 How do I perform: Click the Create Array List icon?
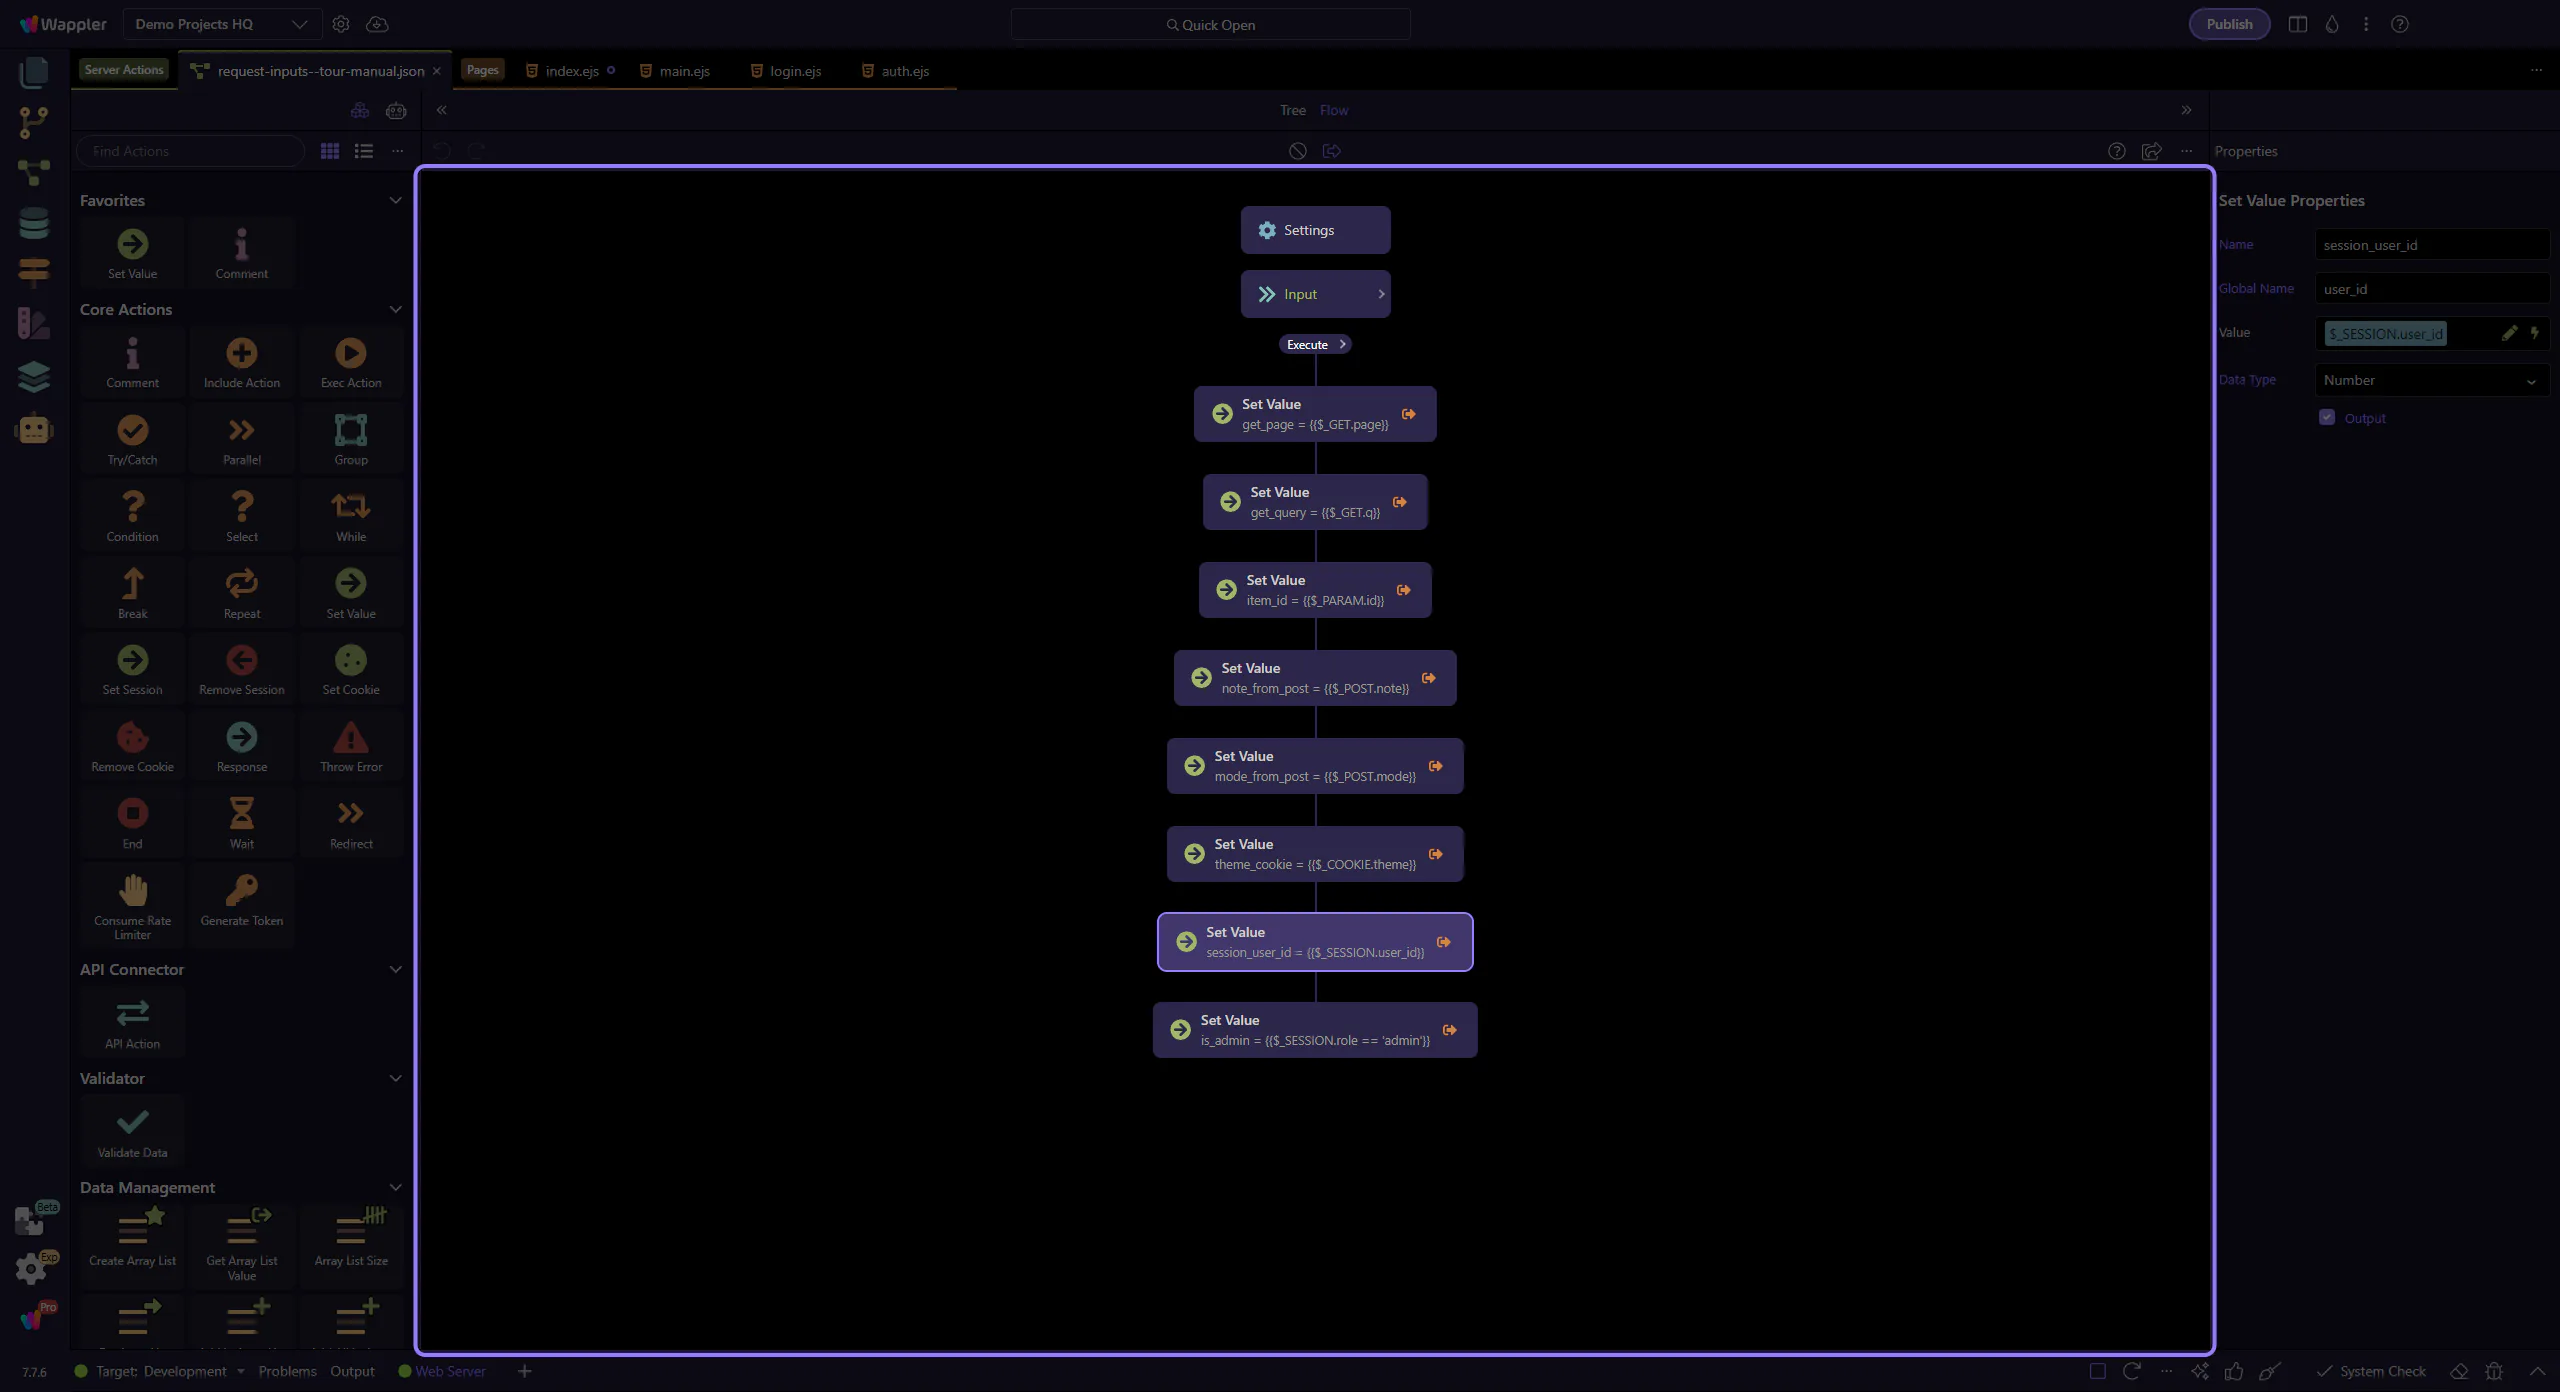pos(132,1231)
